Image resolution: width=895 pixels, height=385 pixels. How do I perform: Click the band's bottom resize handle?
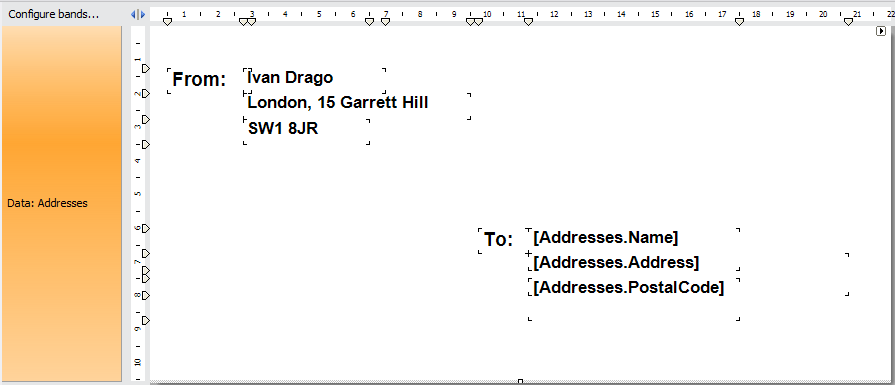(520, 381)
